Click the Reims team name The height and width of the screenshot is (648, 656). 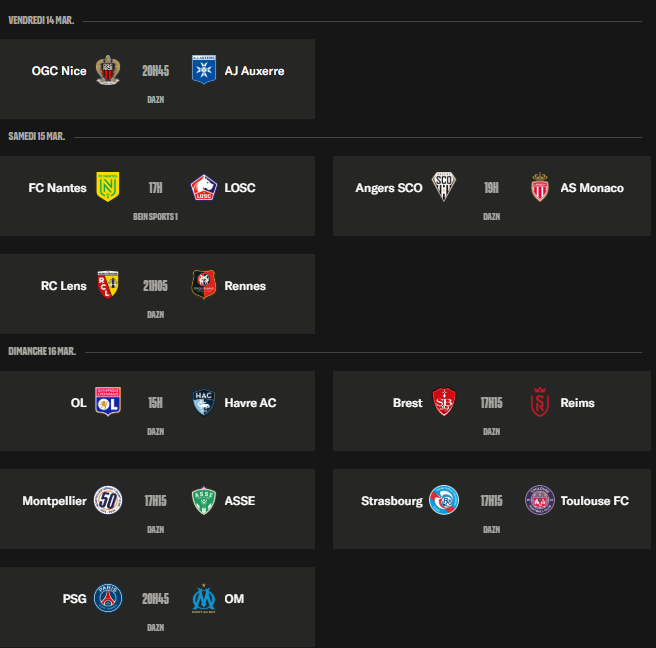[577, 402]
